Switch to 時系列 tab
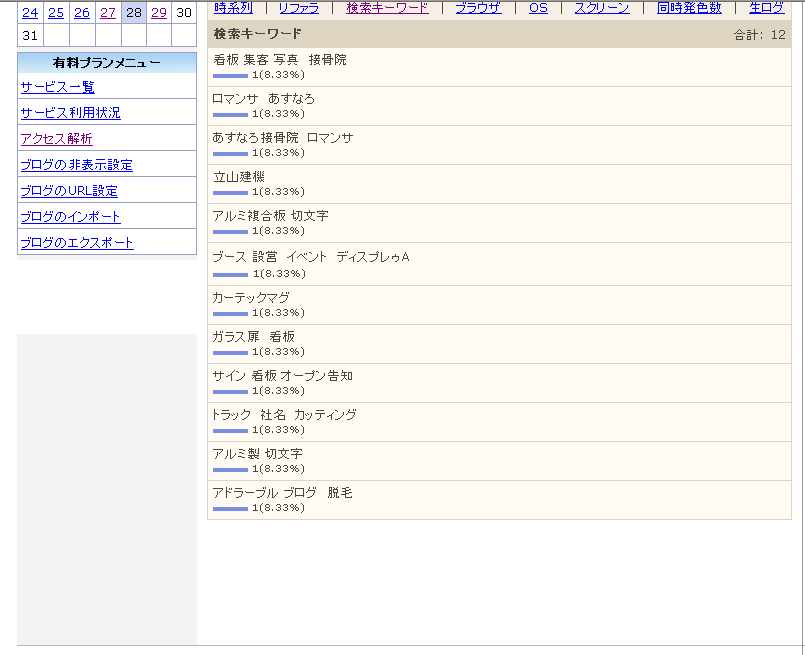The height and width of the screenshot is (655, 805). [x=233, y=8]
